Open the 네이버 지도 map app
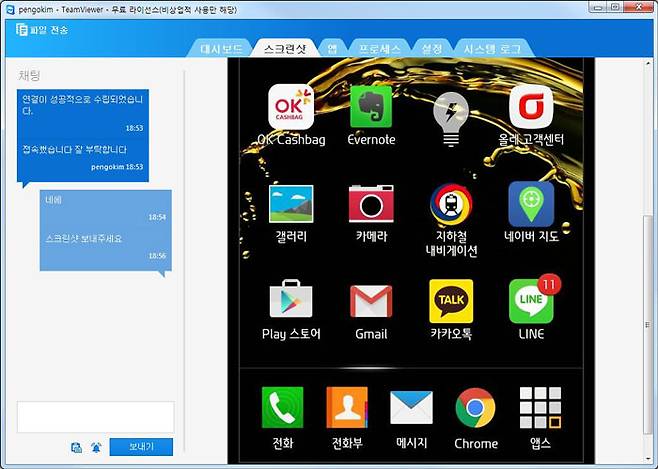 click(x=531, y=204)
